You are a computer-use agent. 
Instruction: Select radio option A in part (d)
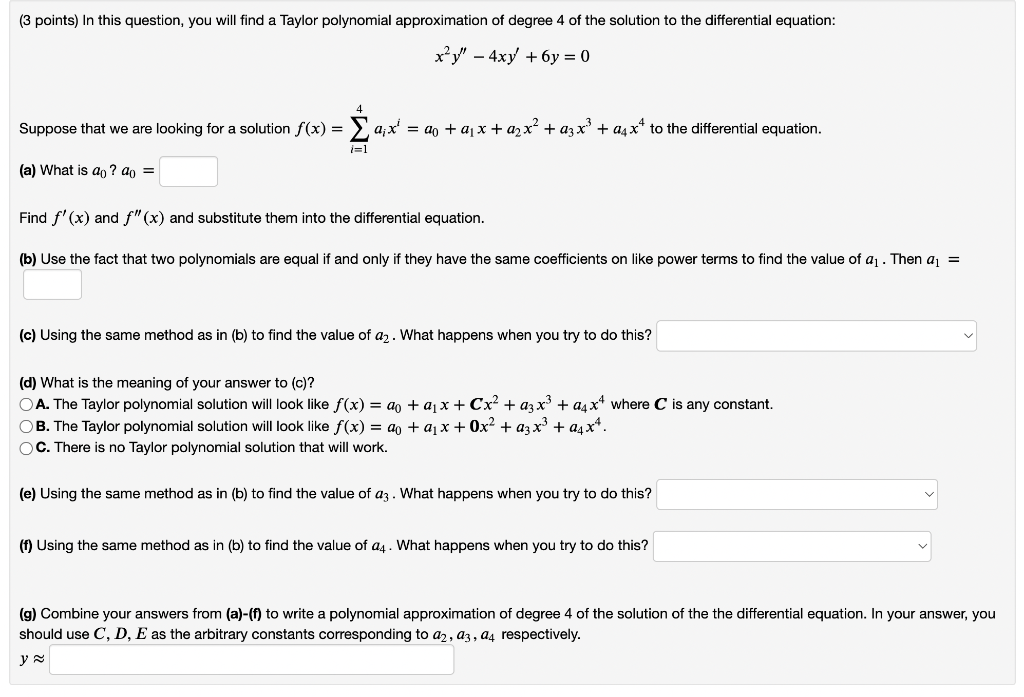click(x=26, y=404)
